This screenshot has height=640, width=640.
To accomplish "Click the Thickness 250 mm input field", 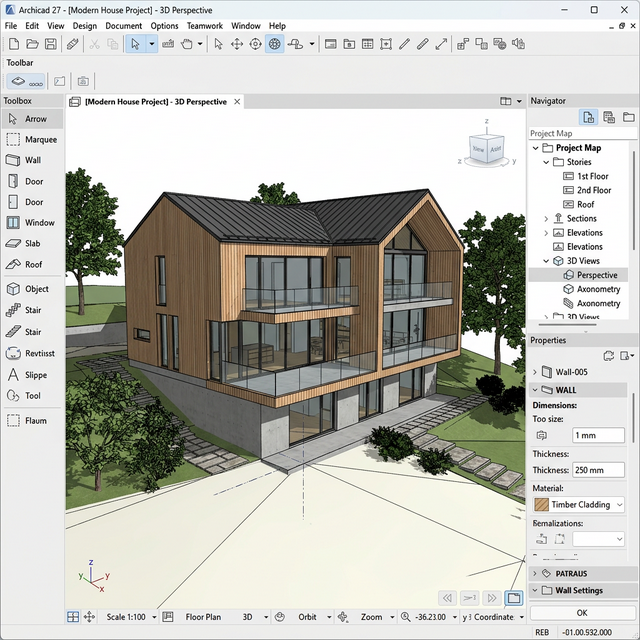I will (x=598, y=470).
